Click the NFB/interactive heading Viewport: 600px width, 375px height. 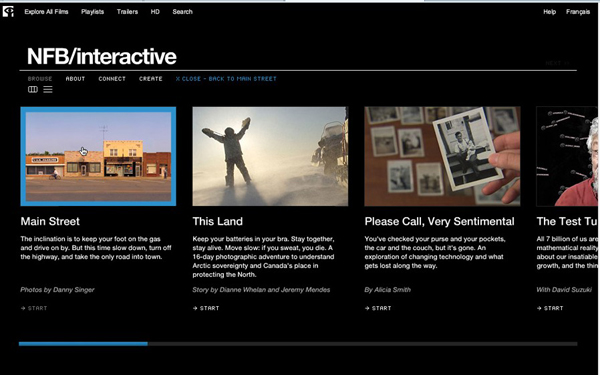tap(102, 57)
